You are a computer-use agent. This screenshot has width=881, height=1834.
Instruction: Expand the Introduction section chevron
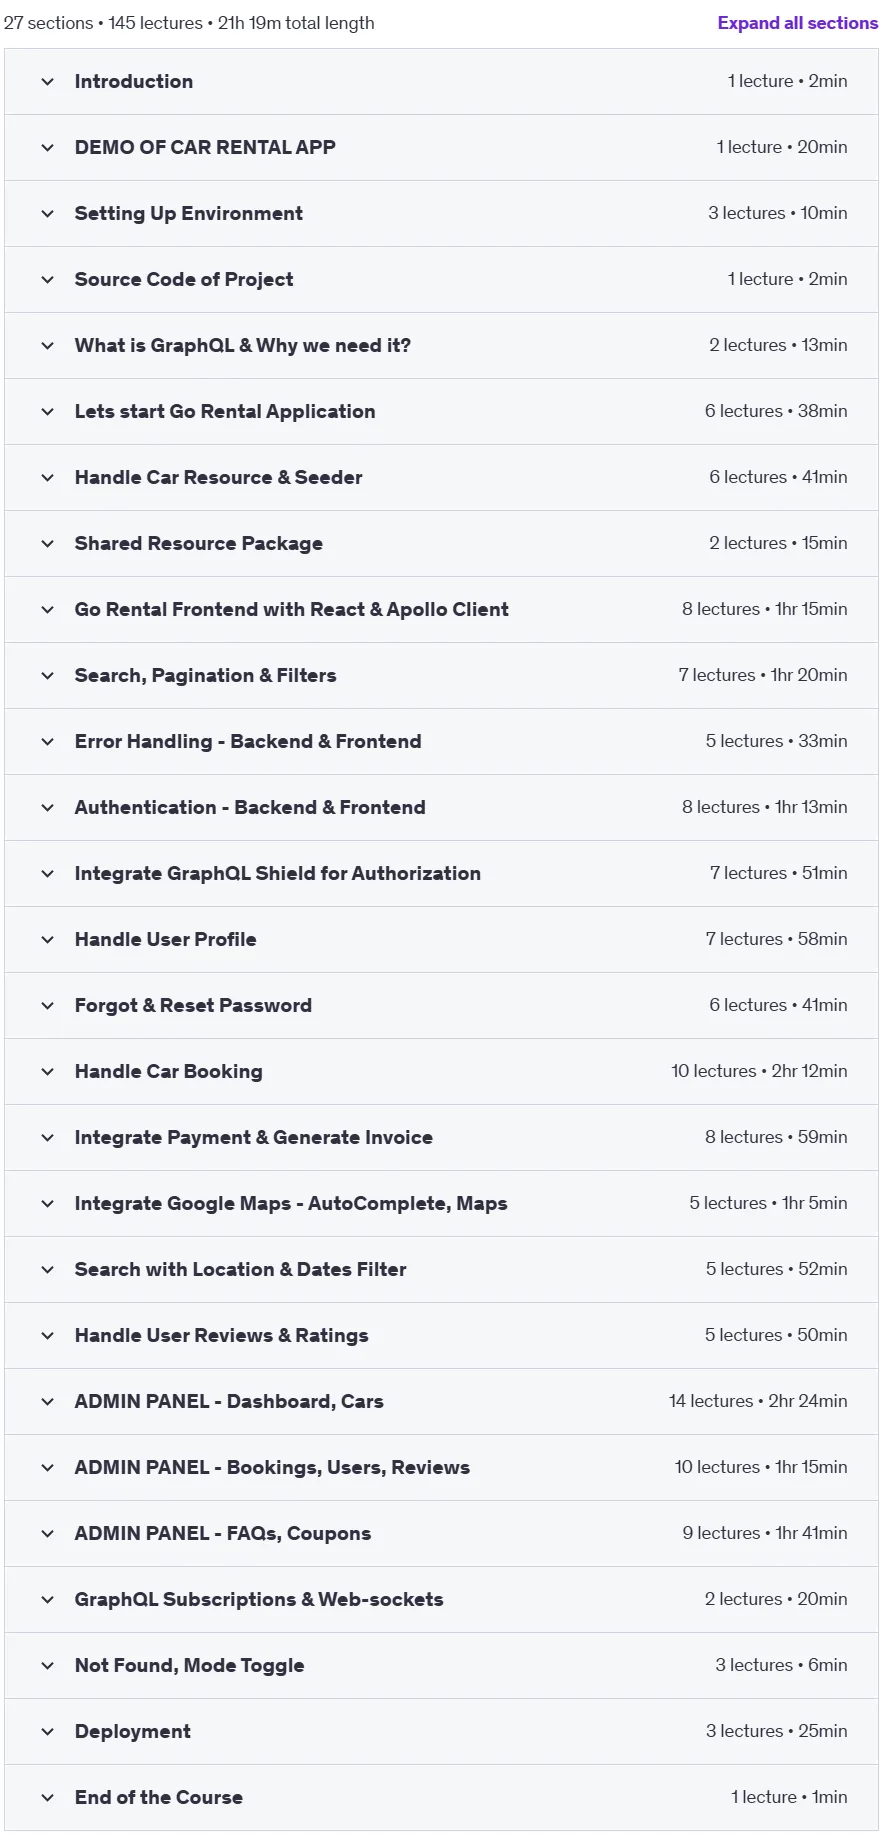point(47,82)
